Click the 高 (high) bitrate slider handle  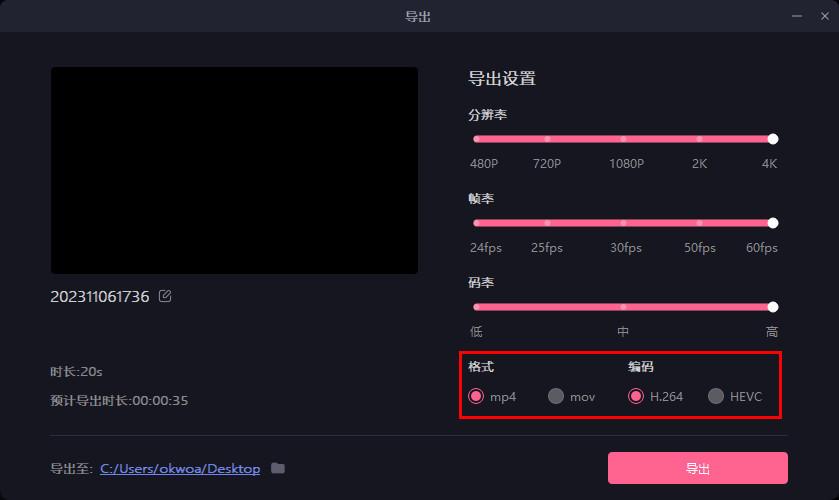point(773,307)
